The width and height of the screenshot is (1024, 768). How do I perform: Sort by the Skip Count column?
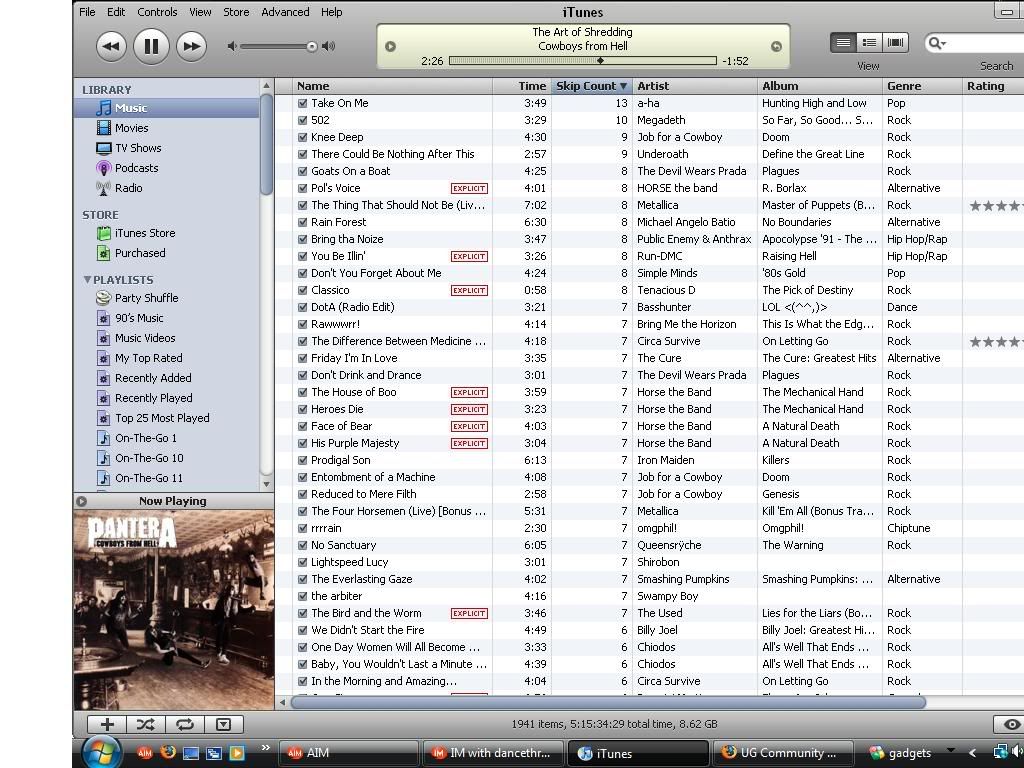[591, 86]
